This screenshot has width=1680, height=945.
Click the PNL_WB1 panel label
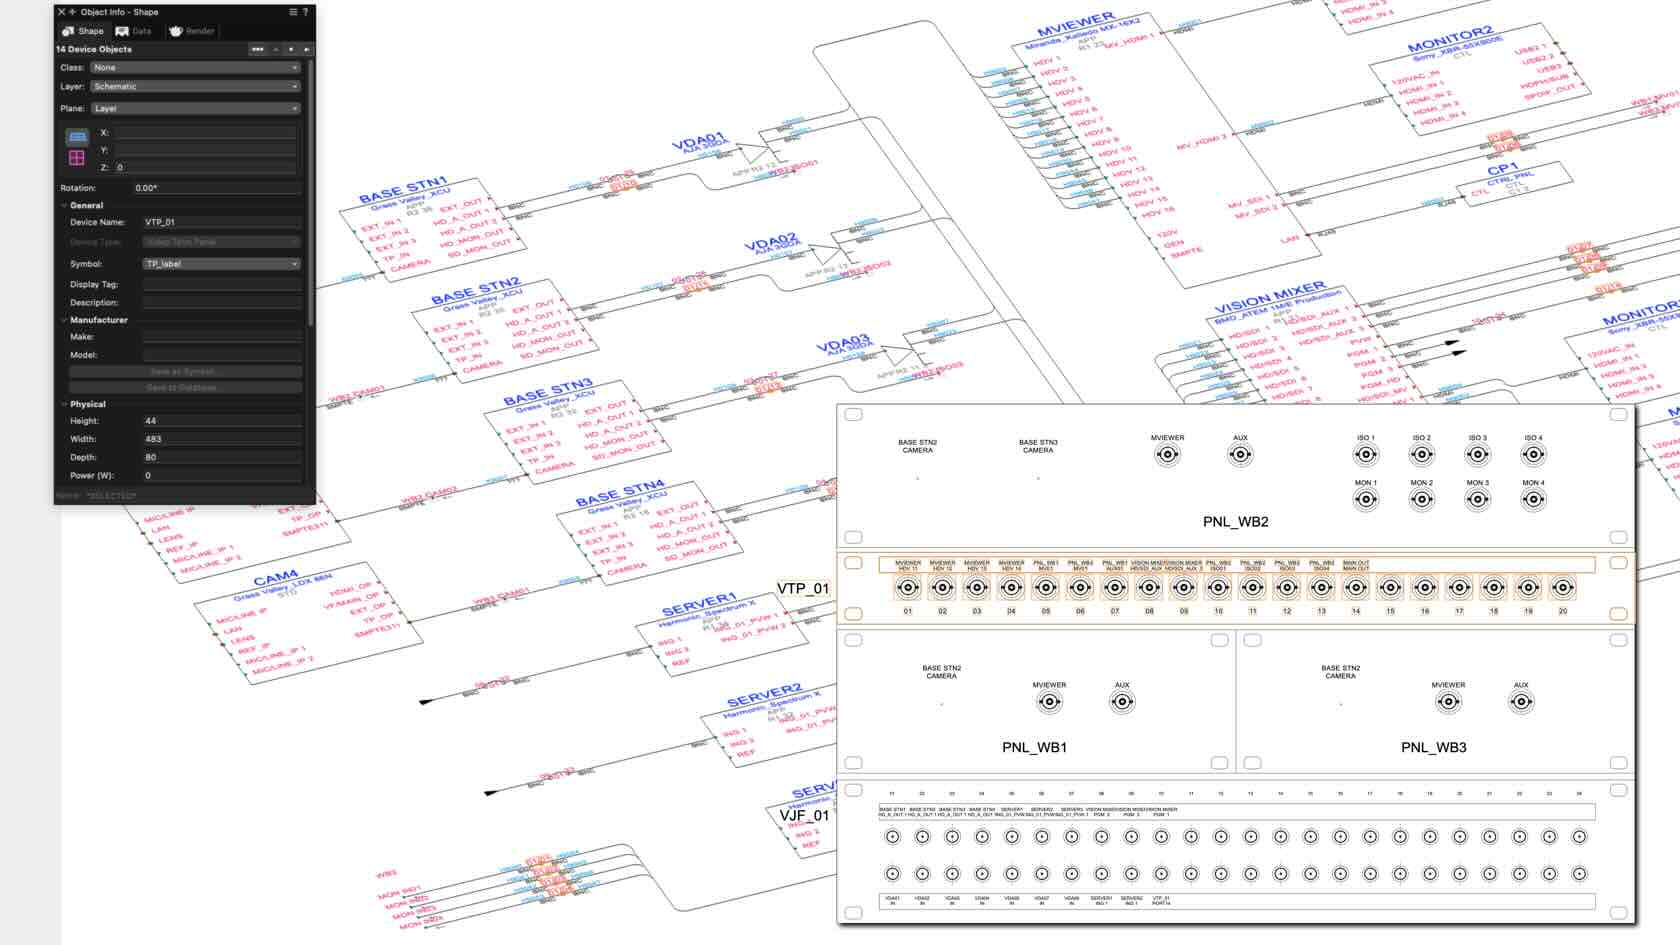pyautogui.click(x=1034, y=747)
